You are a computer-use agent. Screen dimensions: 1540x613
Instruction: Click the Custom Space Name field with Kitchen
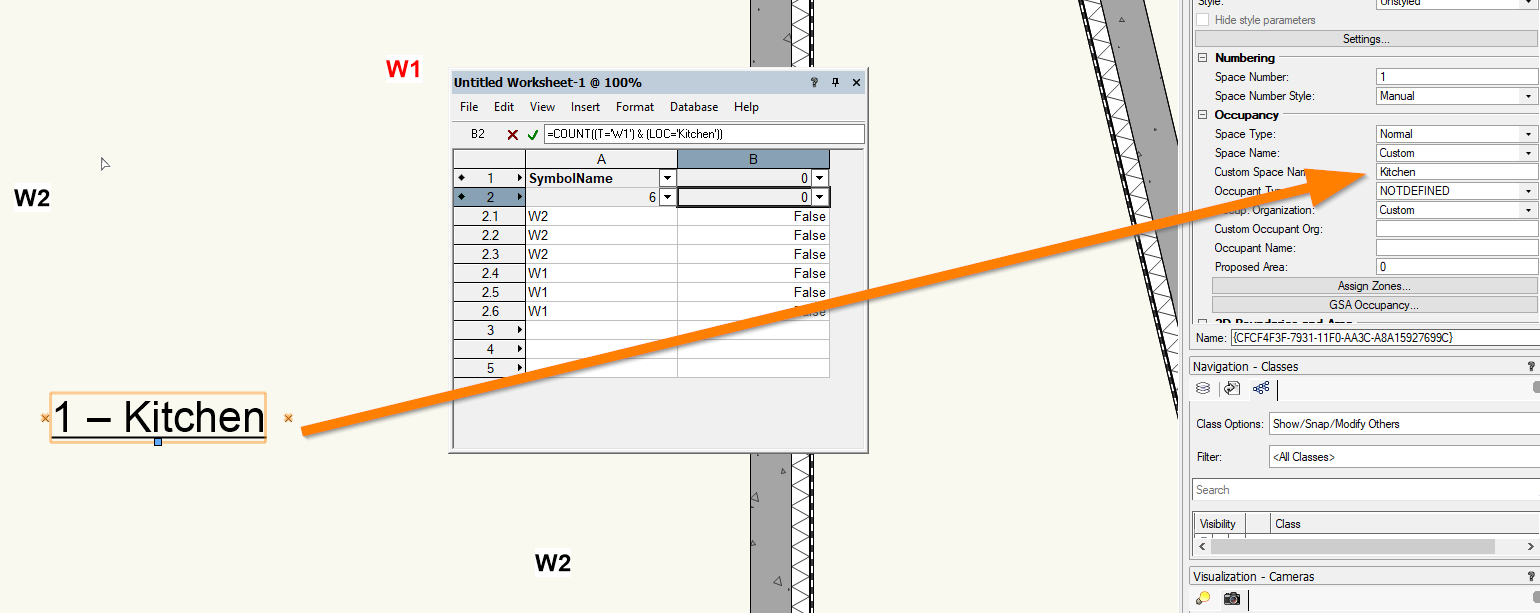coord(1456,172)
